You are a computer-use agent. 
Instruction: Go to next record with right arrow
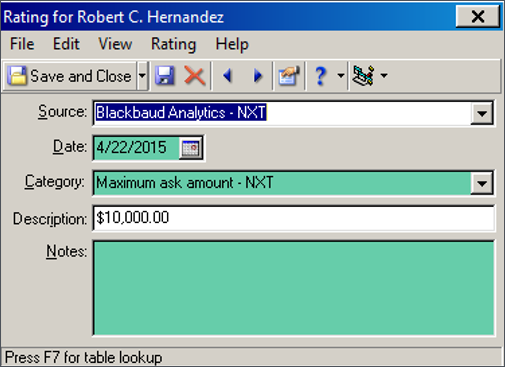[257, 76]
